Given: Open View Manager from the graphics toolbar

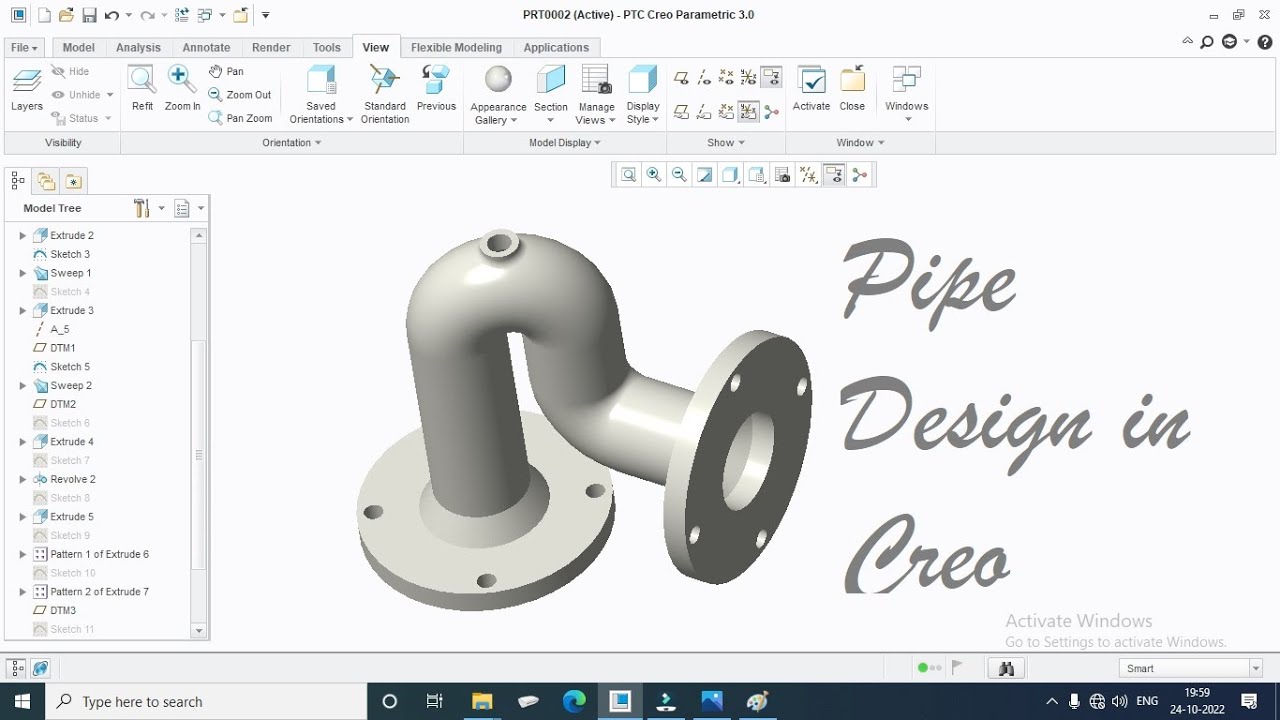Looking at the screenshot, I should [782, 175].
